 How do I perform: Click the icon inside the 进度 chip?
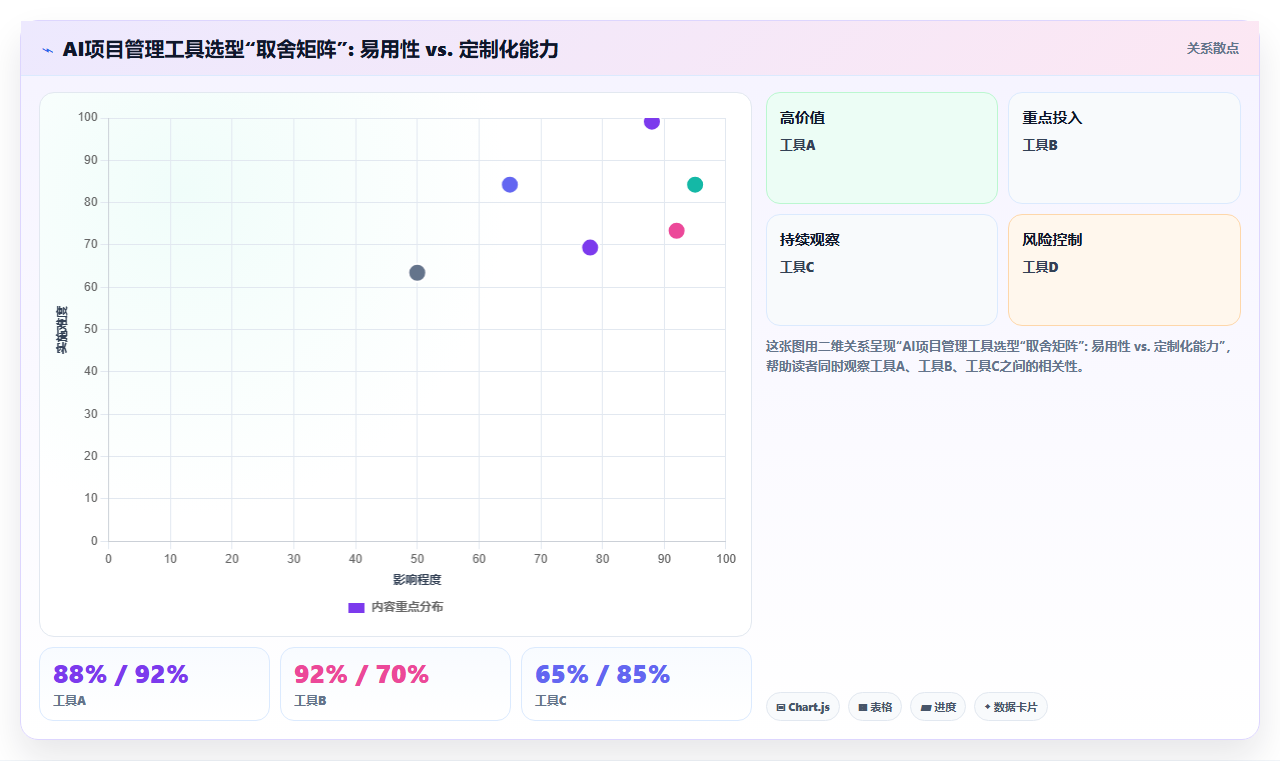926,707
